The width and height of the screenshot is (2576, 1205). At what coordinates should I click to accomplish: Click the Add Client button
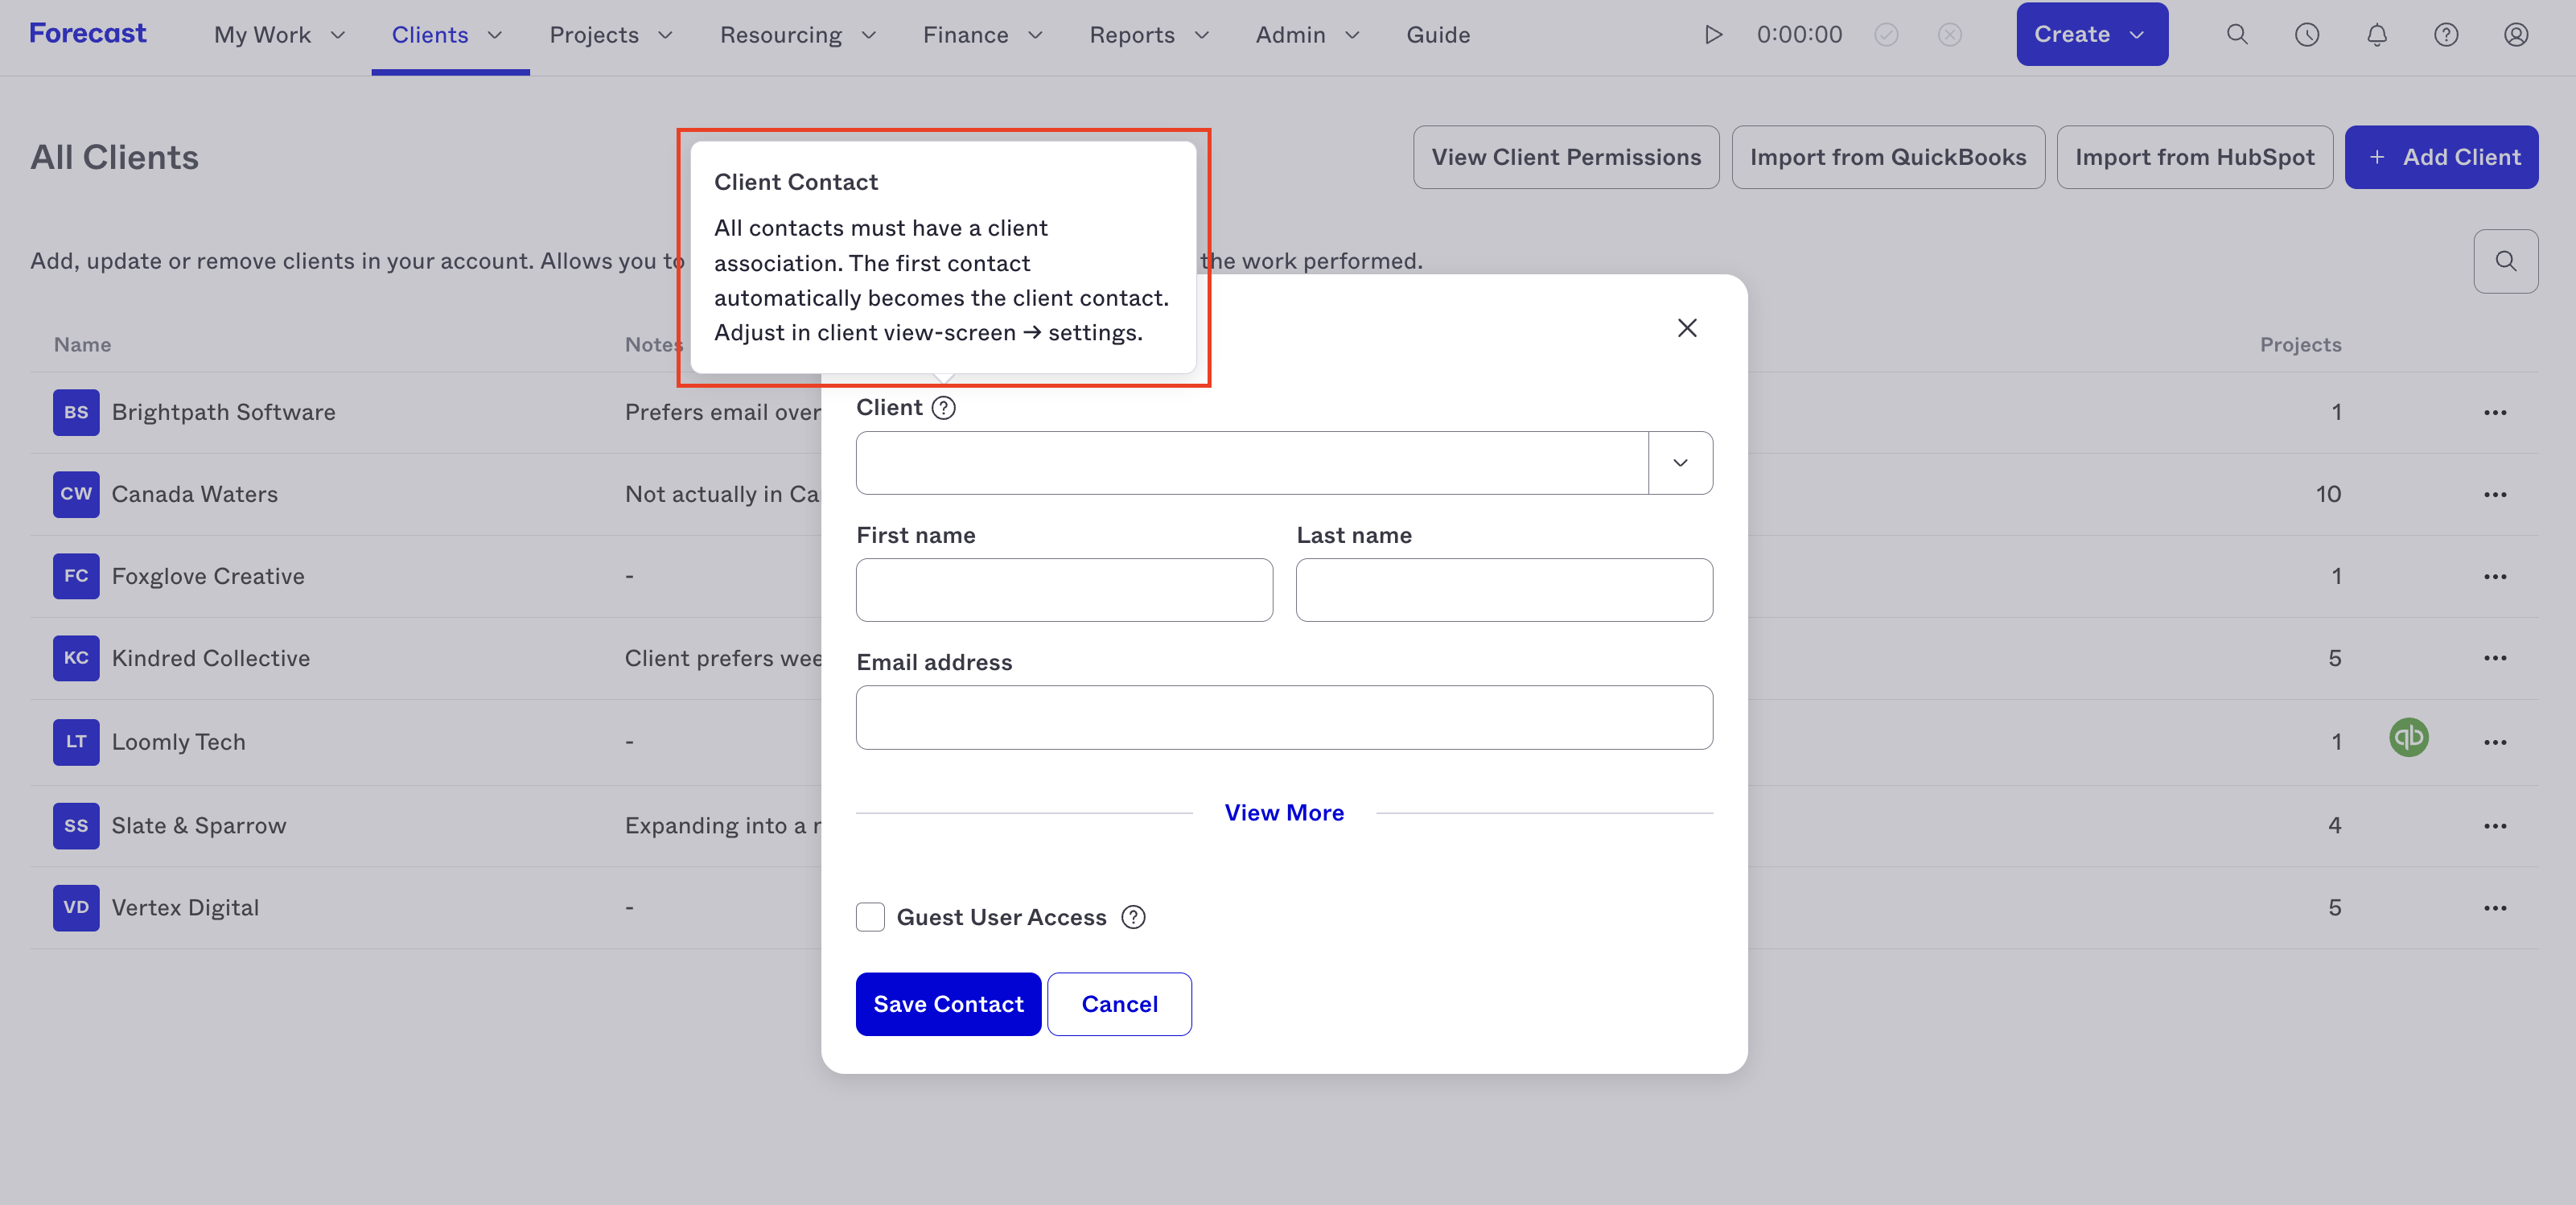click(x=2441, y=157)
